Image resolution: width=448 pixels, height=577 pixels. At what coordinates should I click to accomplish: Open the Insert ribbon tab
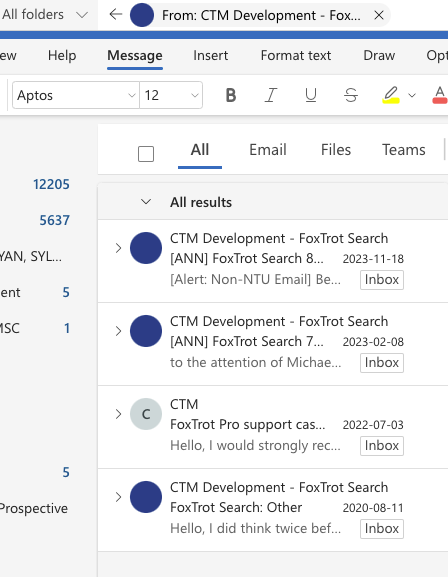click(211, 56)
